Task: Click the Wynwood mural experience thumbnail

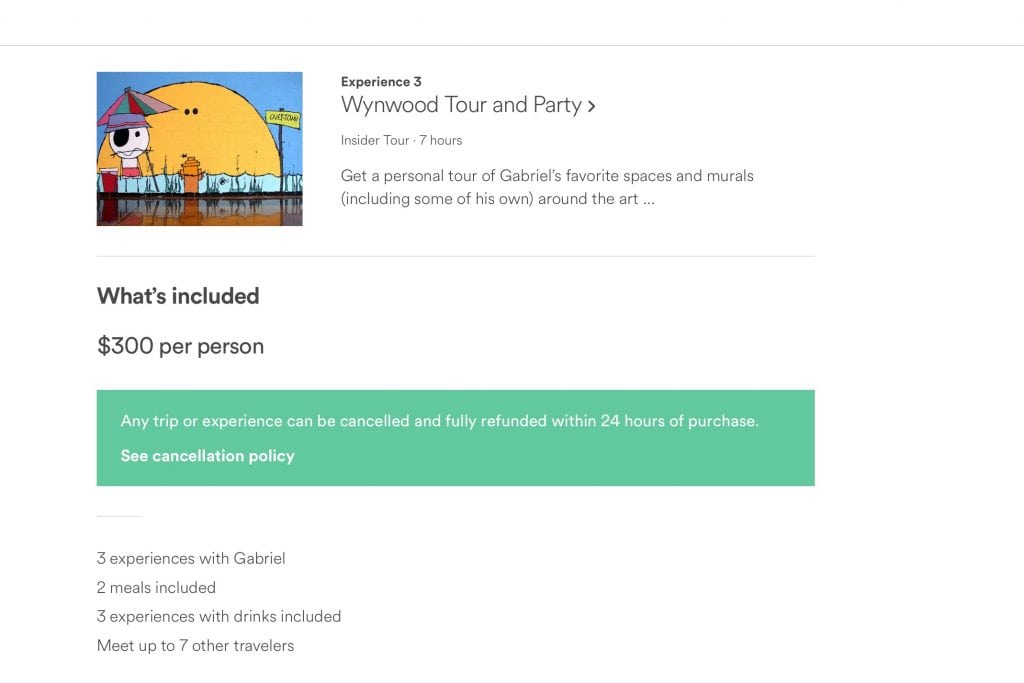Action: click(199, 149)
